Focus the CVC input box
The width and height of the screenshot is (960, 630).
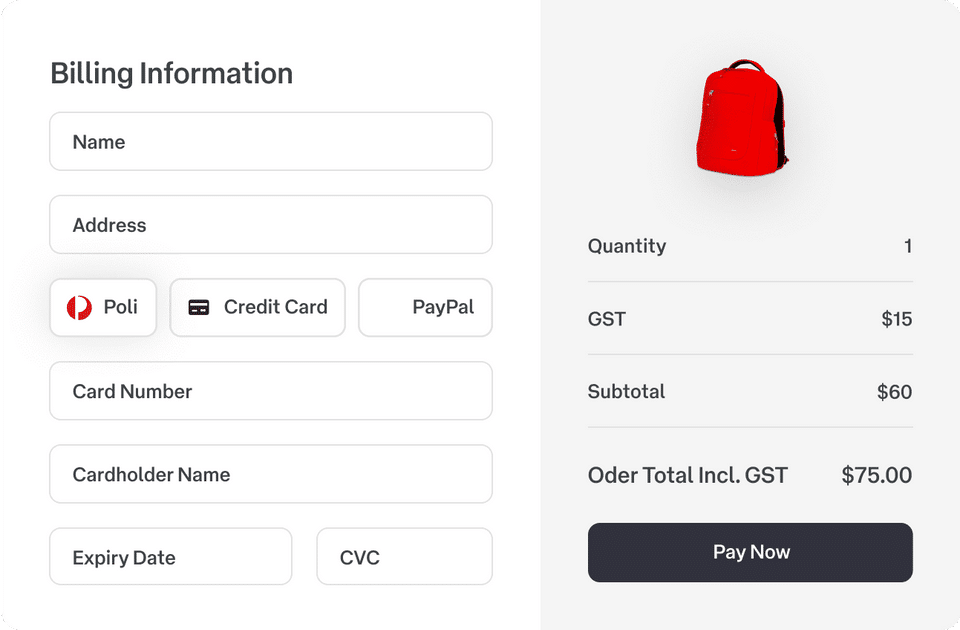point(404,557)
